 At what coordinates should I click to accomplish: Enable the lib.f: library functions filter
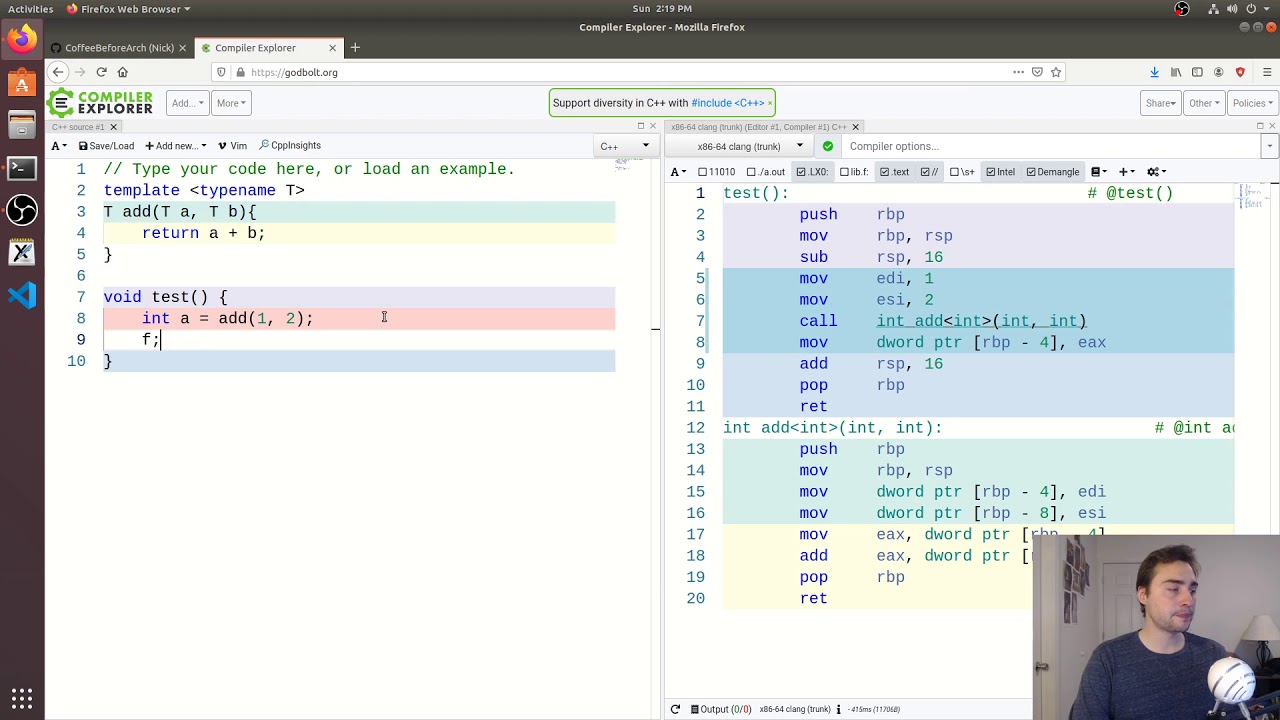click(854, 172)
